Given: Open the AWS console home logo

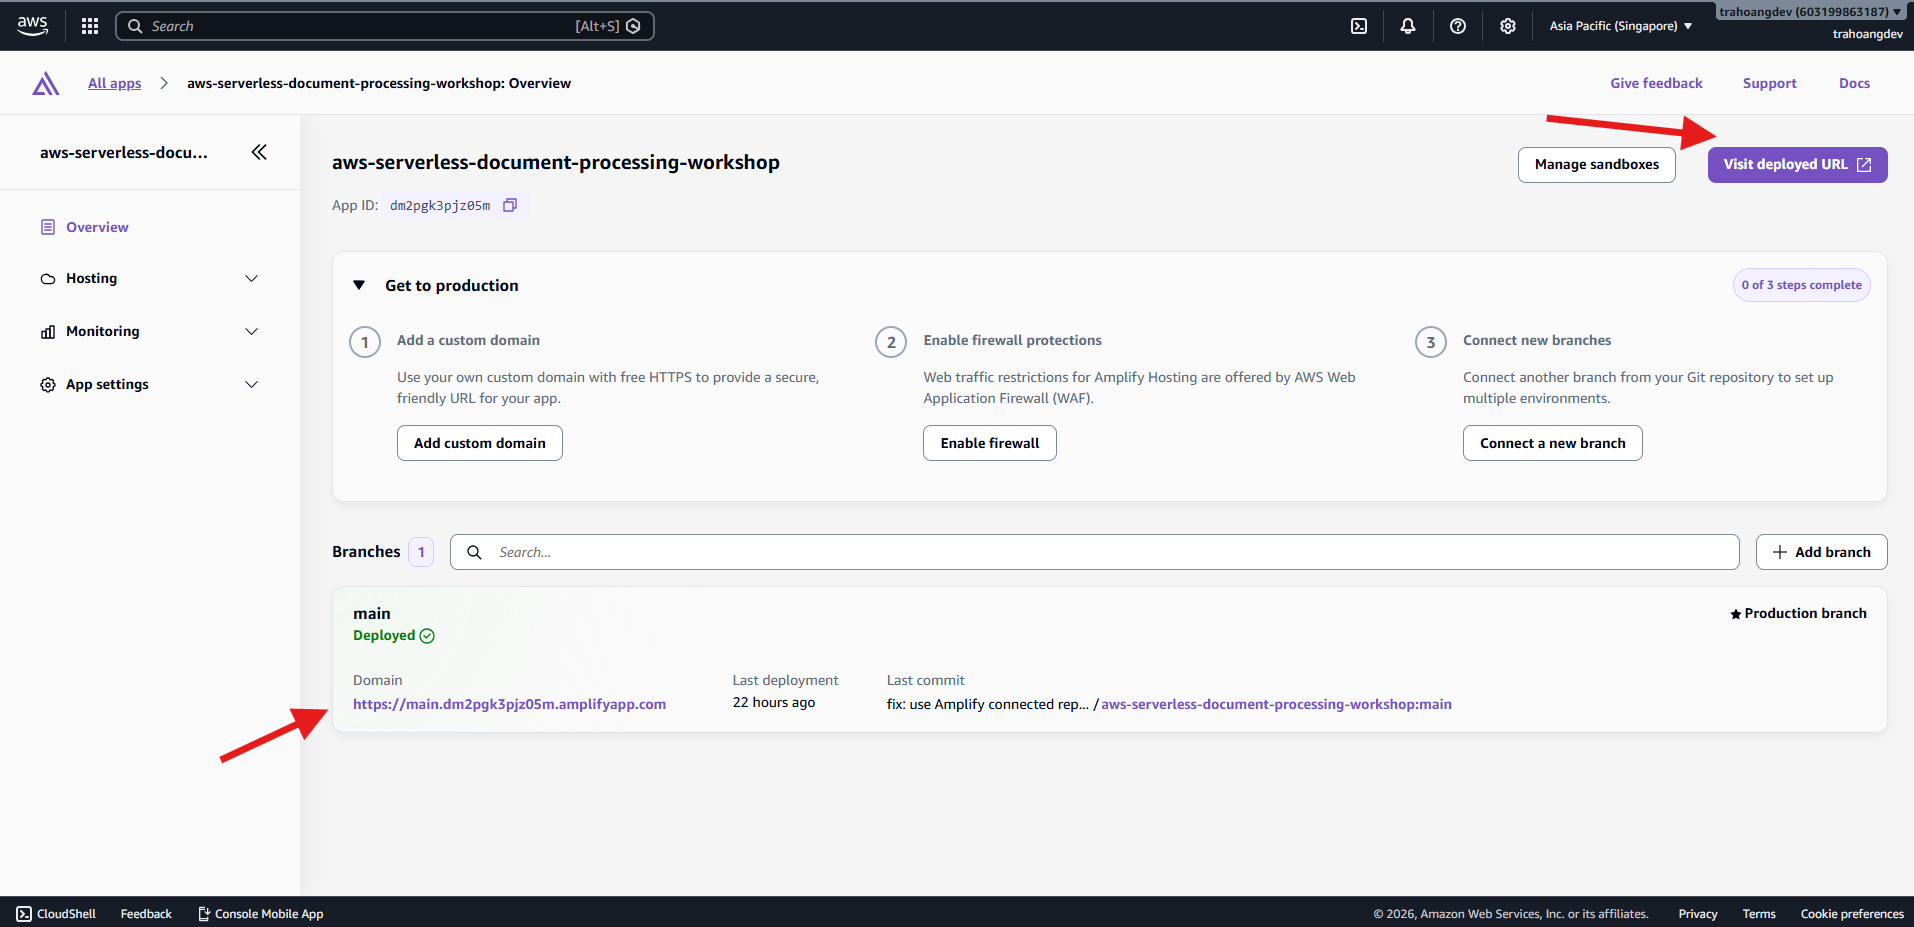Looking at the screenshot, I should point(32,26).
